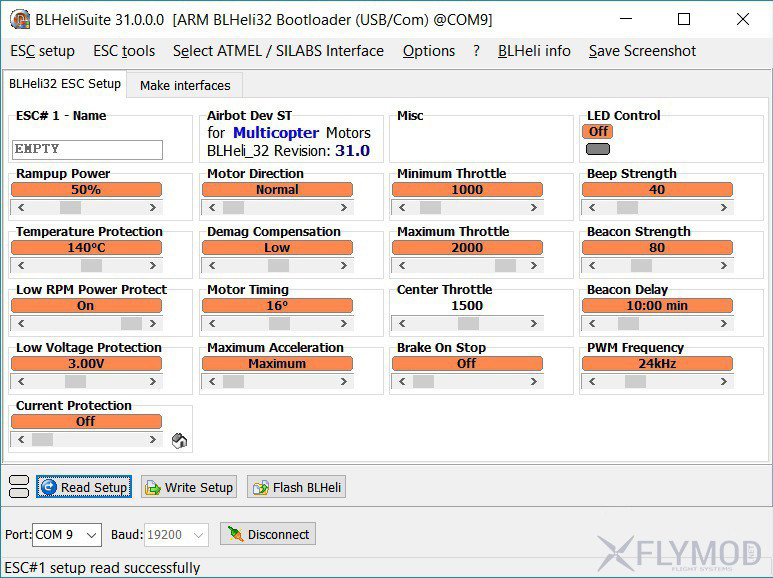Open the question mark help menu
773x578 pixels.
[x=476, y=51]
